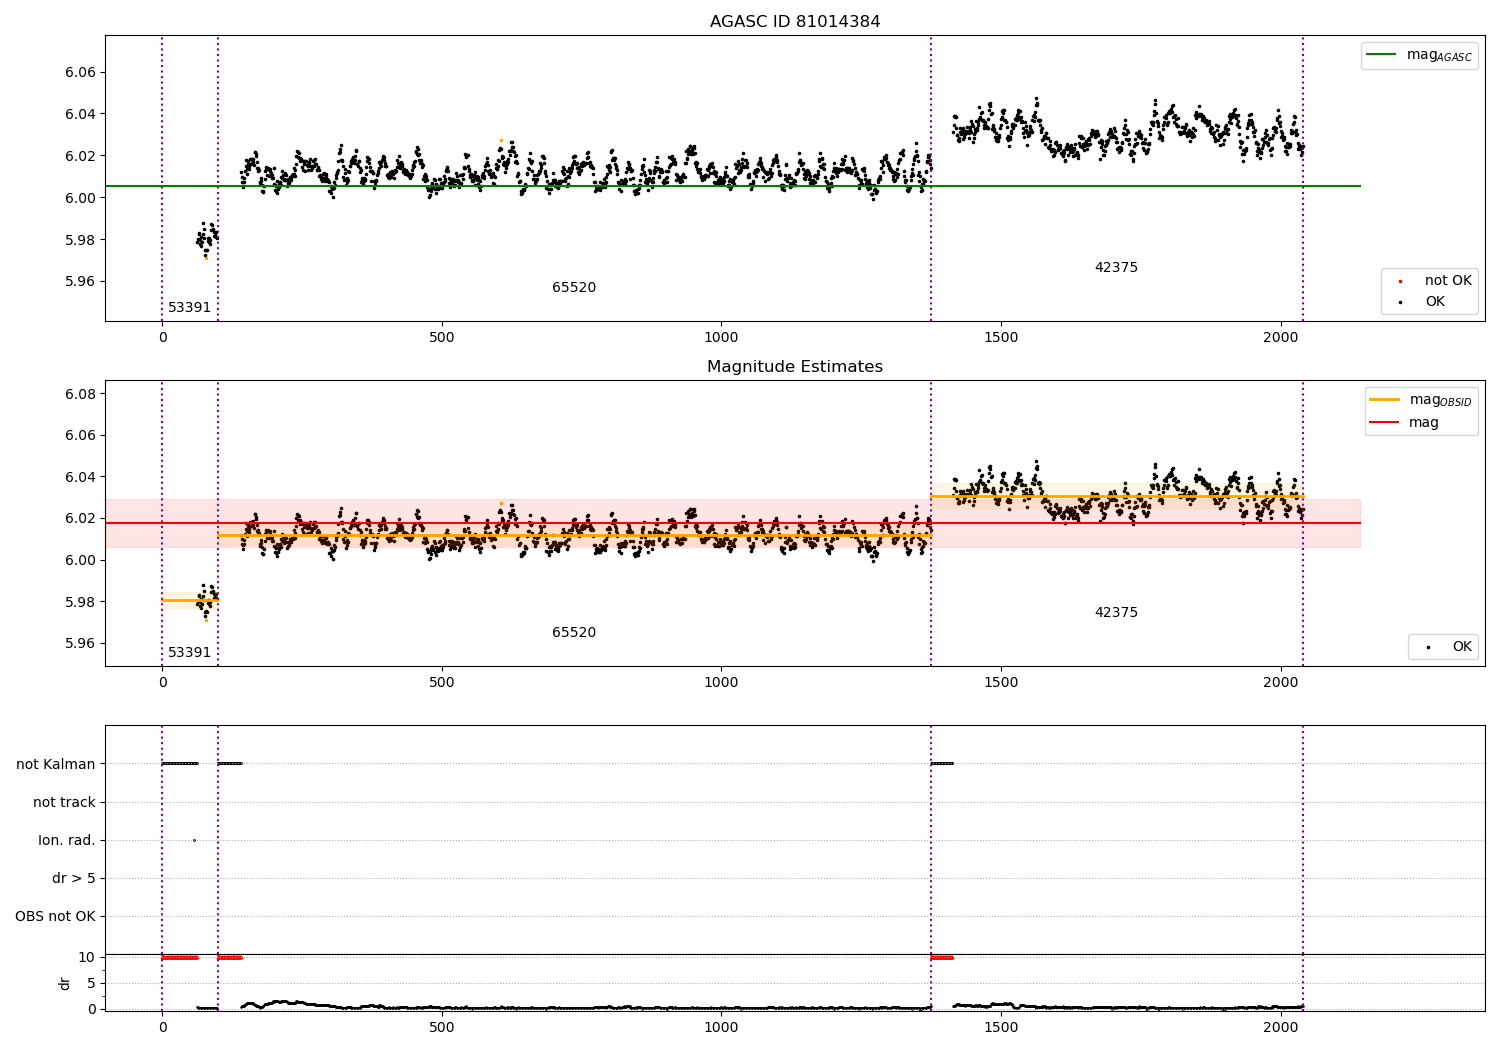Click the single 'Ion. rad.' flag marker
This screenshot has height=1050, width=1500.
pyautogui.click(x=194, y=840)
